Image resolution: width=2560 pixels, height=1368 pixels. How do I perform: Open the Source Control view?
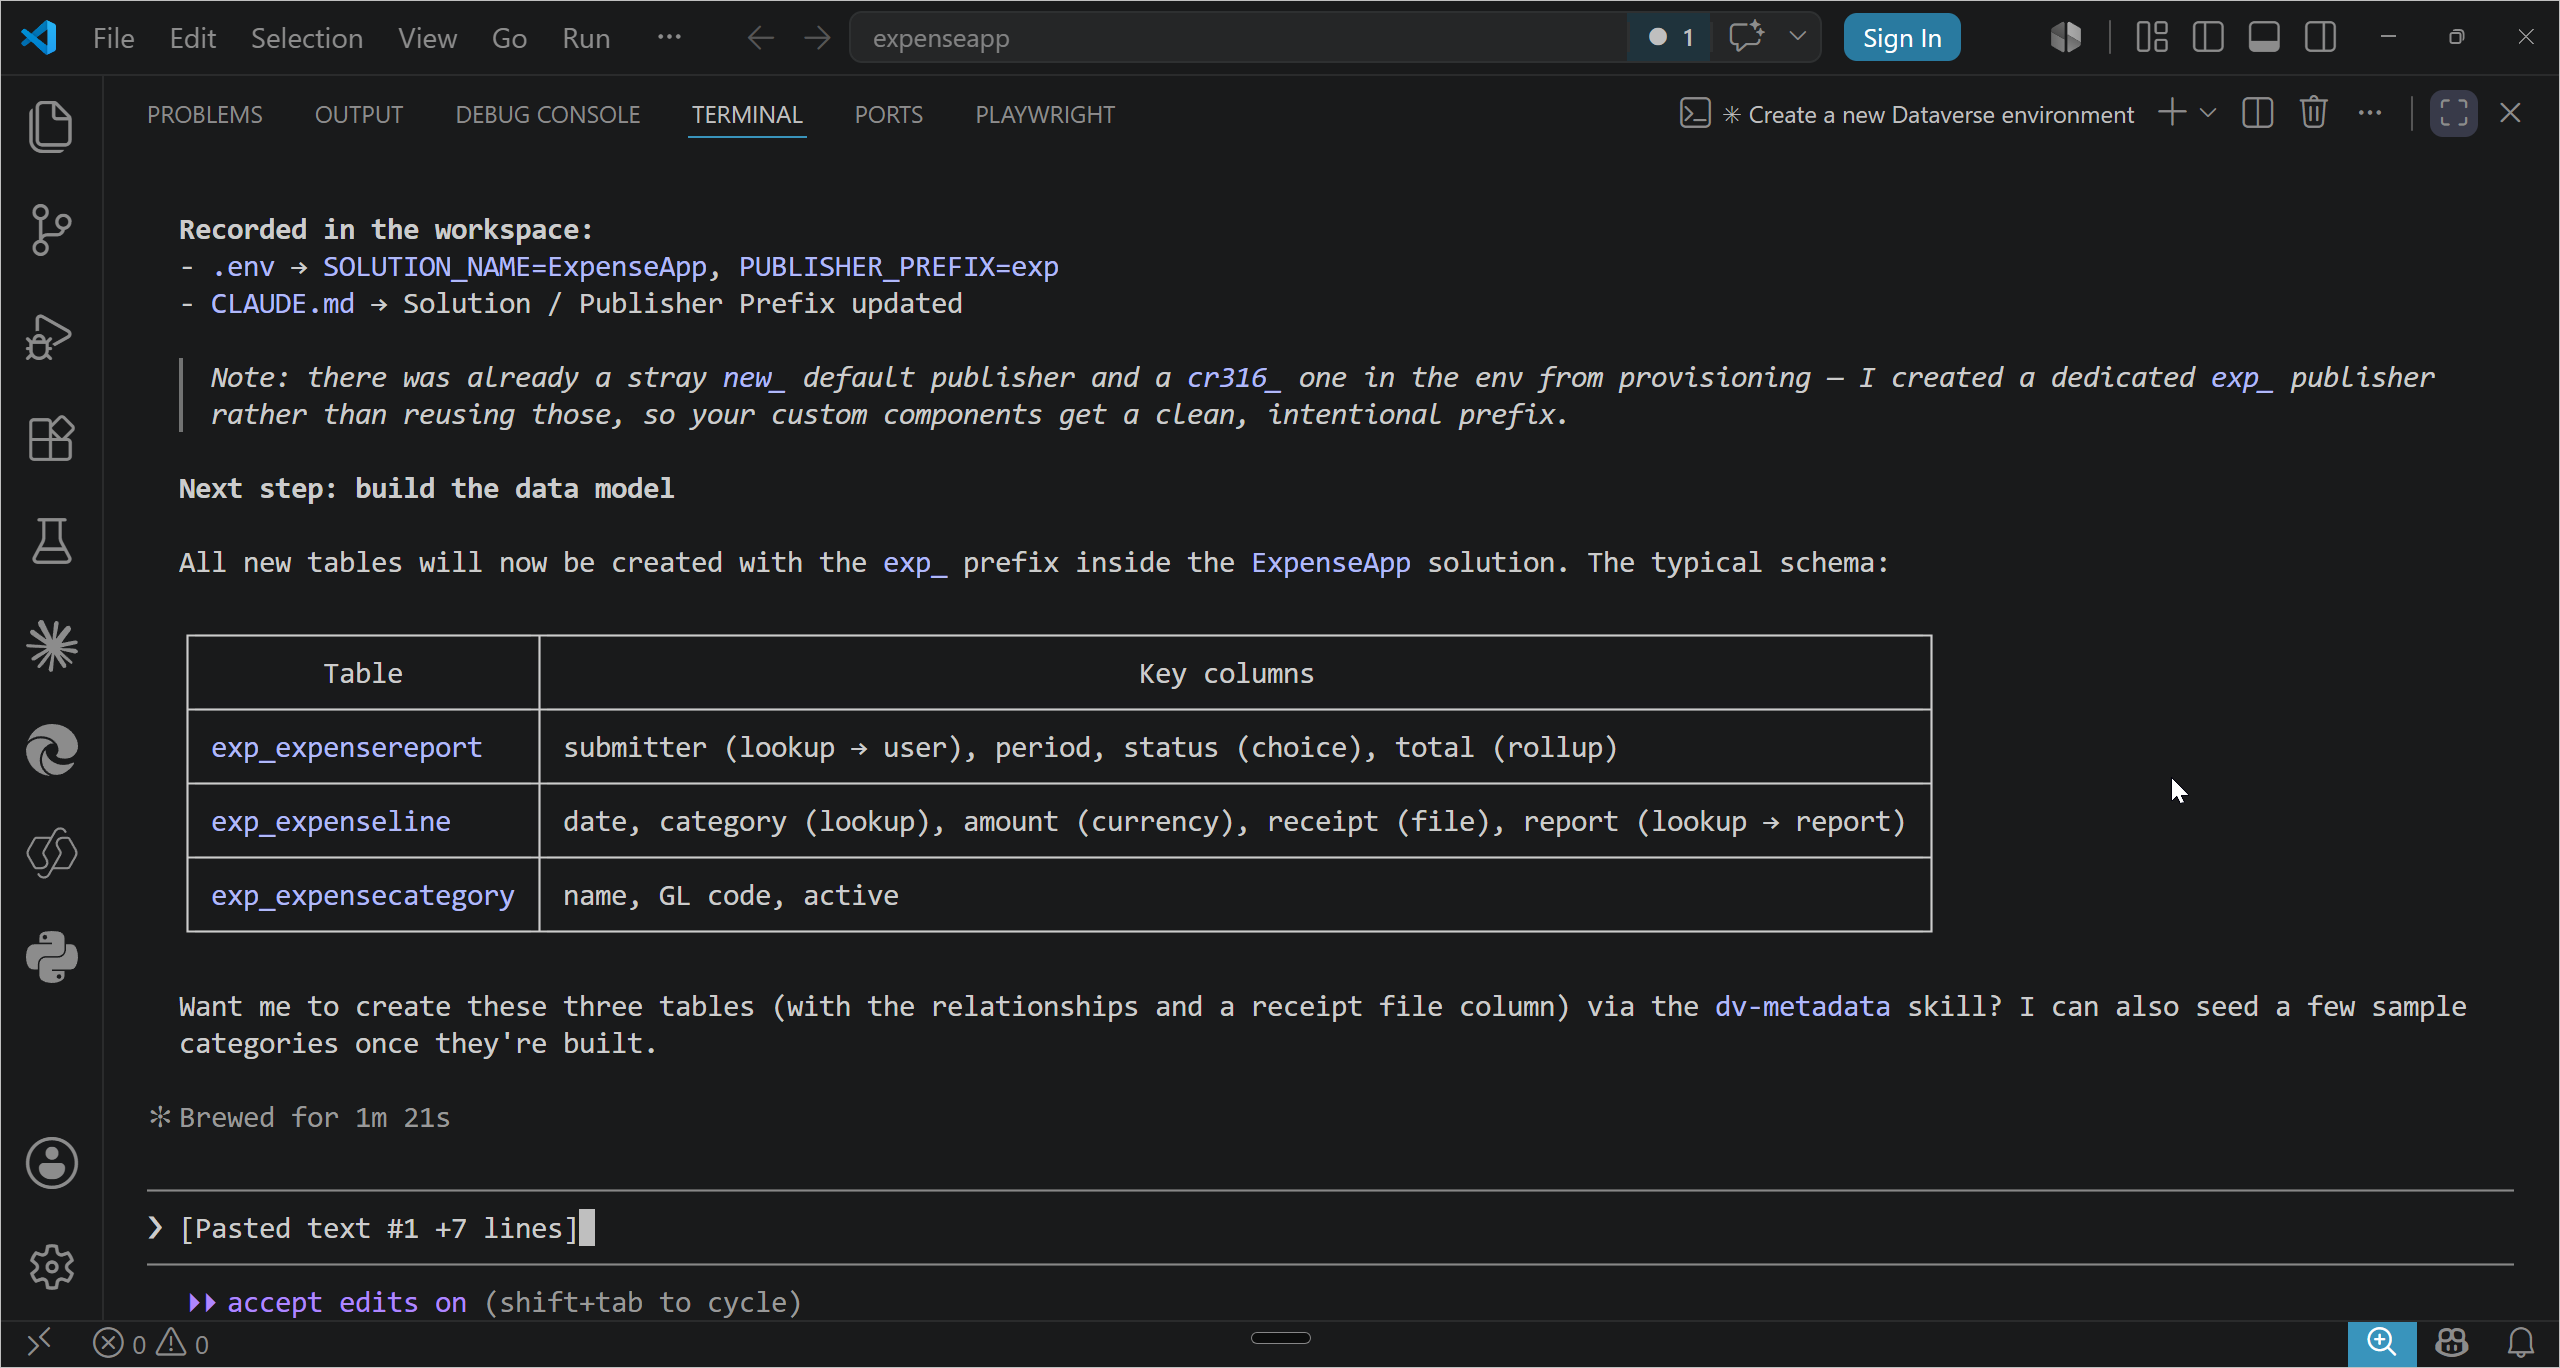(51, 230)
